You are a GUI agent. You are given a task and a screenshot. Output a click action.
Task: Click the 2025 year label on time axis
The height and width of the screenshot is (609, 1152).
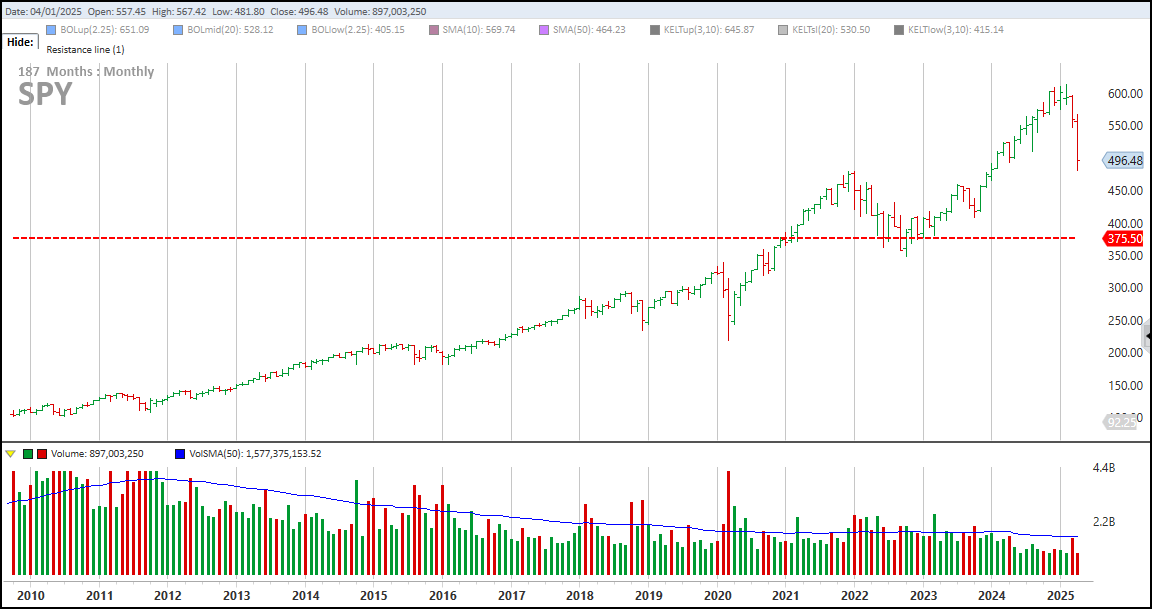pos(1060,594)
